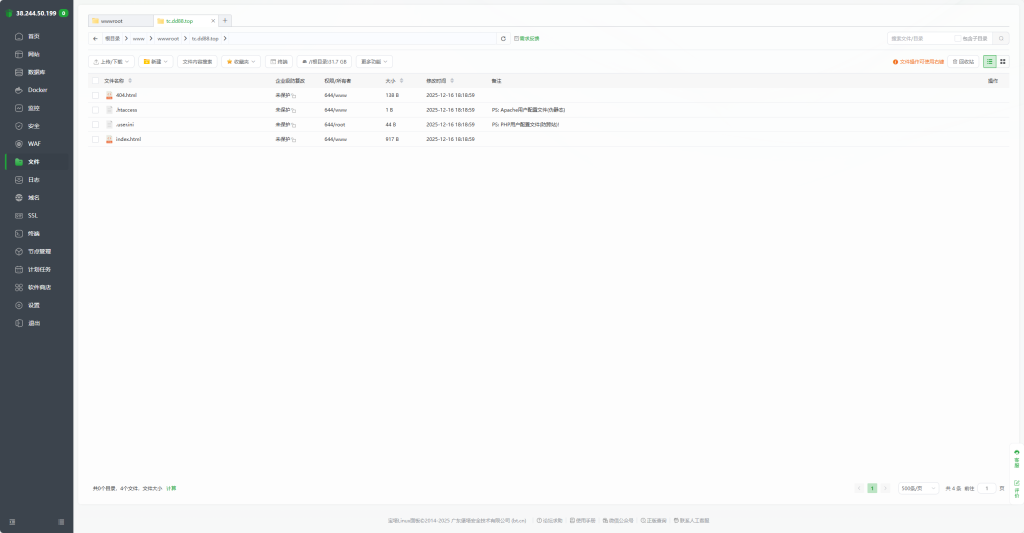
Task: Select page 1 in pagination
Action: [x=872, y=489]
